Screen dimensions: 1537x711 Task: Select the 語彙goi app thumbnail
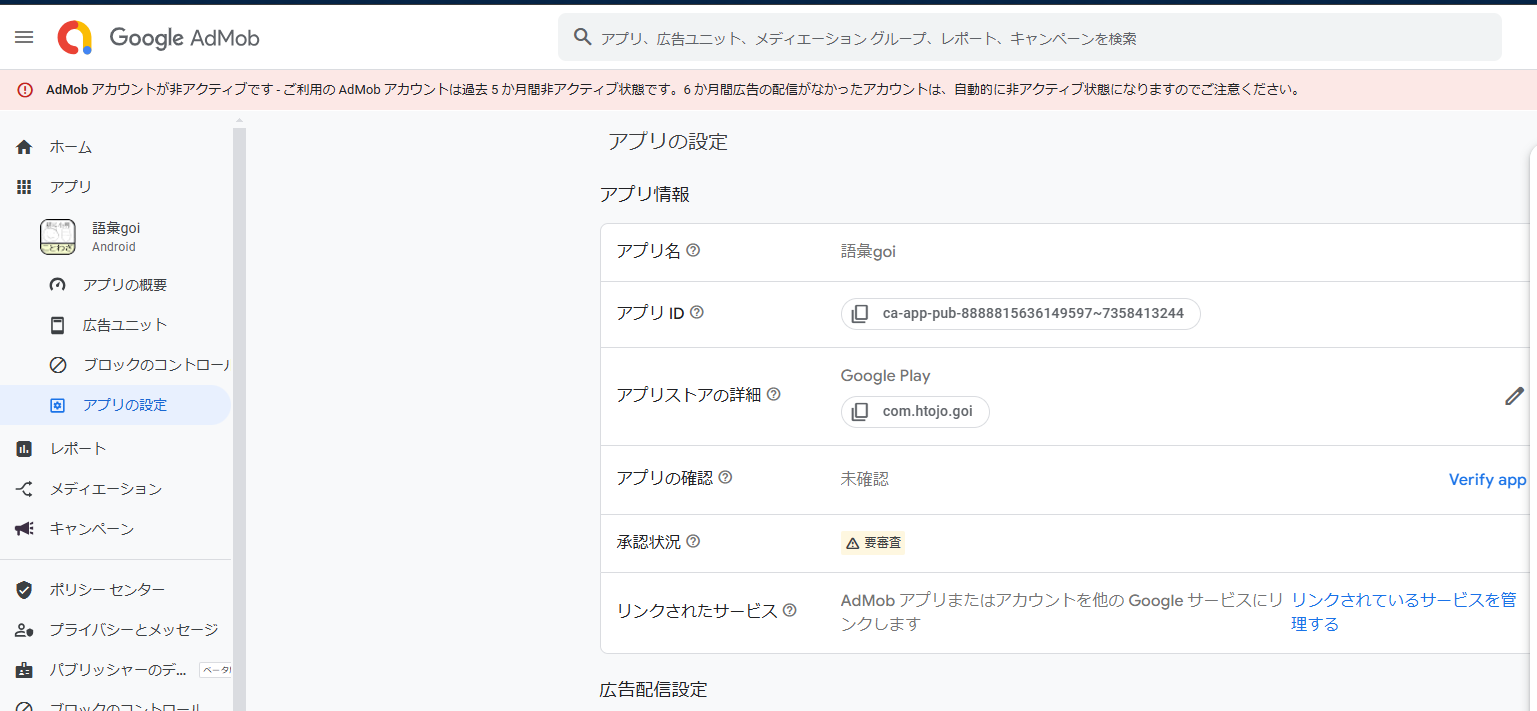tap(58, 237)
